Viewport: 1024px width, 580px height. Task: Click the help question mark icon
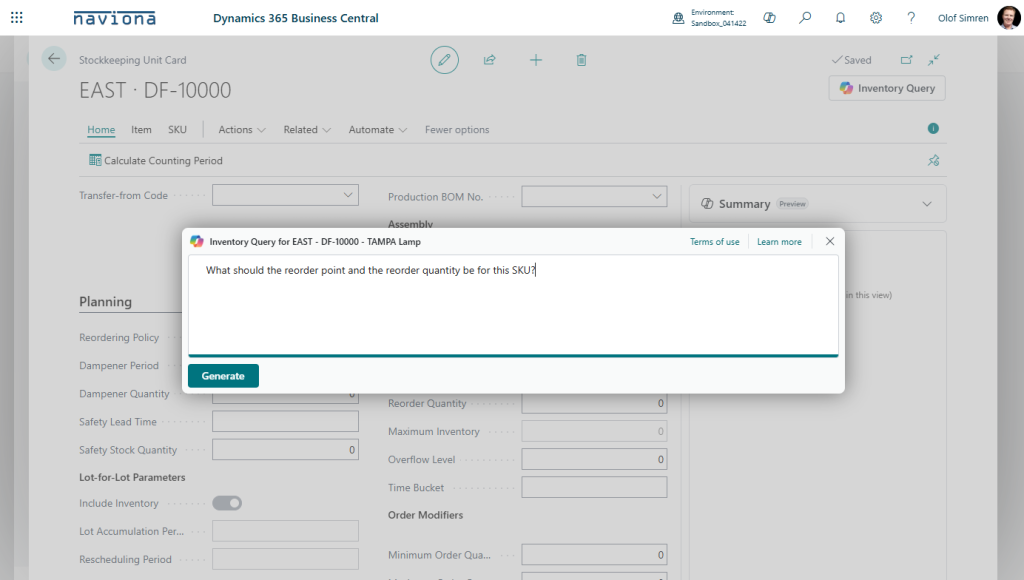pos(911,18)
